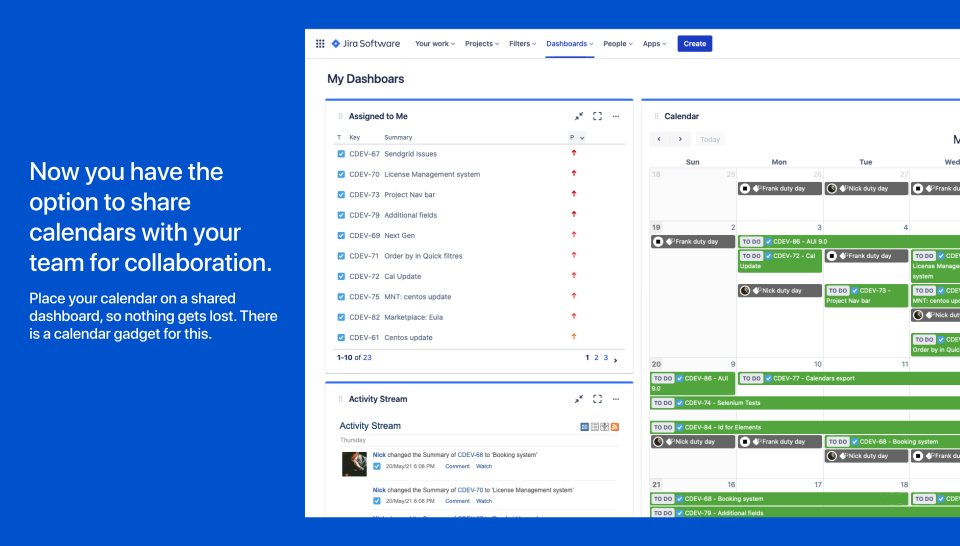Minimize the Assigned to Me gadget
This screenshot has width=960, height=546.
point(579,116)
